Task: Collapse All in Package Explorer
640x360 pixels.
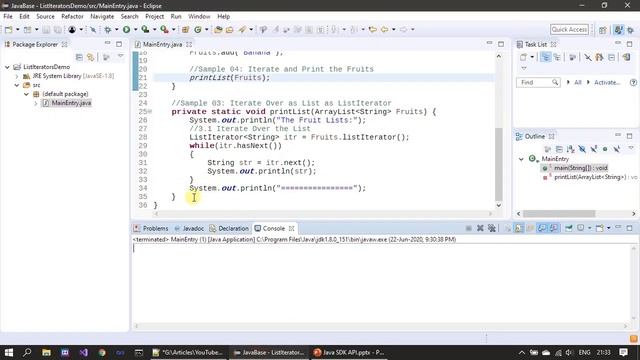Action: [x=79, y=58]
